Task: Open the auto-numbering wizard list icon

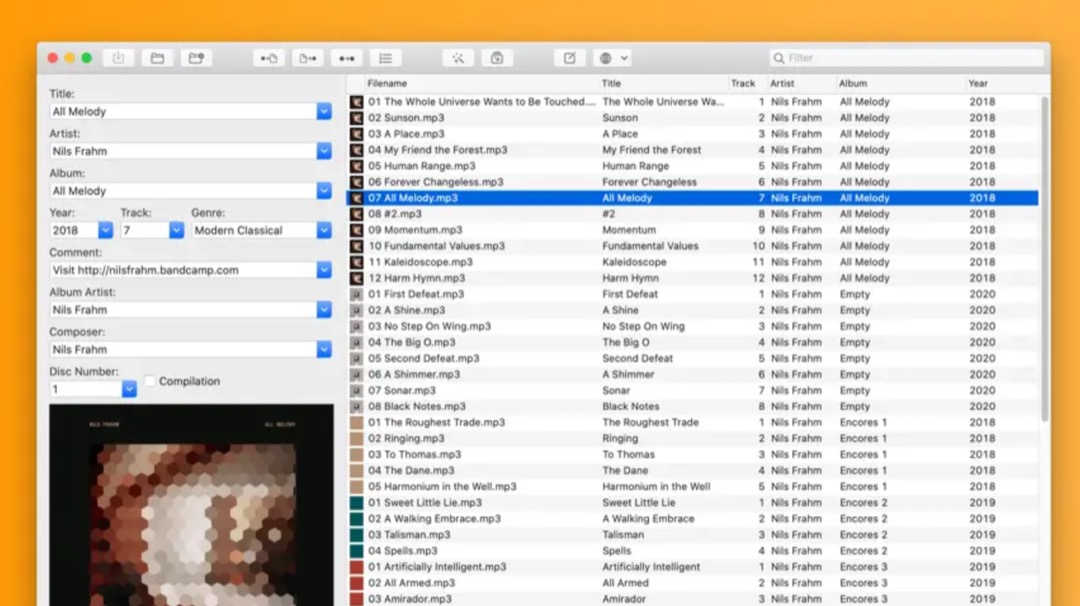Action: click(x=385, y=58)
